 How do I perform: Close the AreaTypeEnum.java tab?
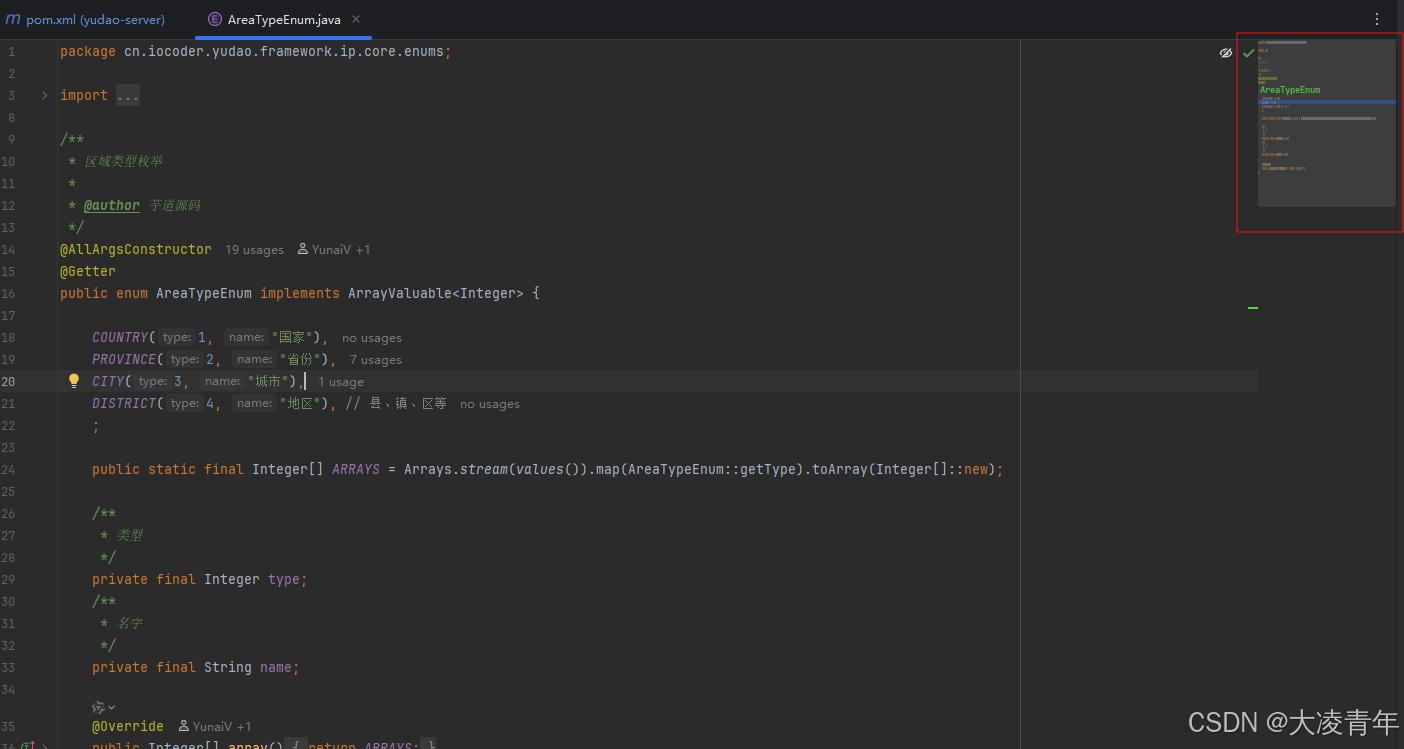point(355,18)
